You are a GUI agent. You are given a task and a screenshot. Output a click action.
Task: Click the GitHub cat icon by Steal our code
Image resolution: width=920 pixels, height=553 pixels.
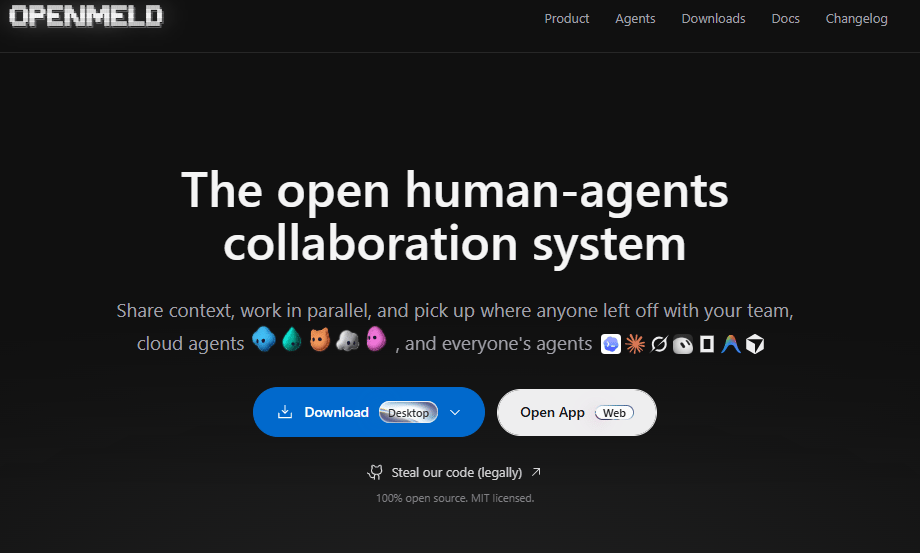pyautogui.click(x=375, y=472)
